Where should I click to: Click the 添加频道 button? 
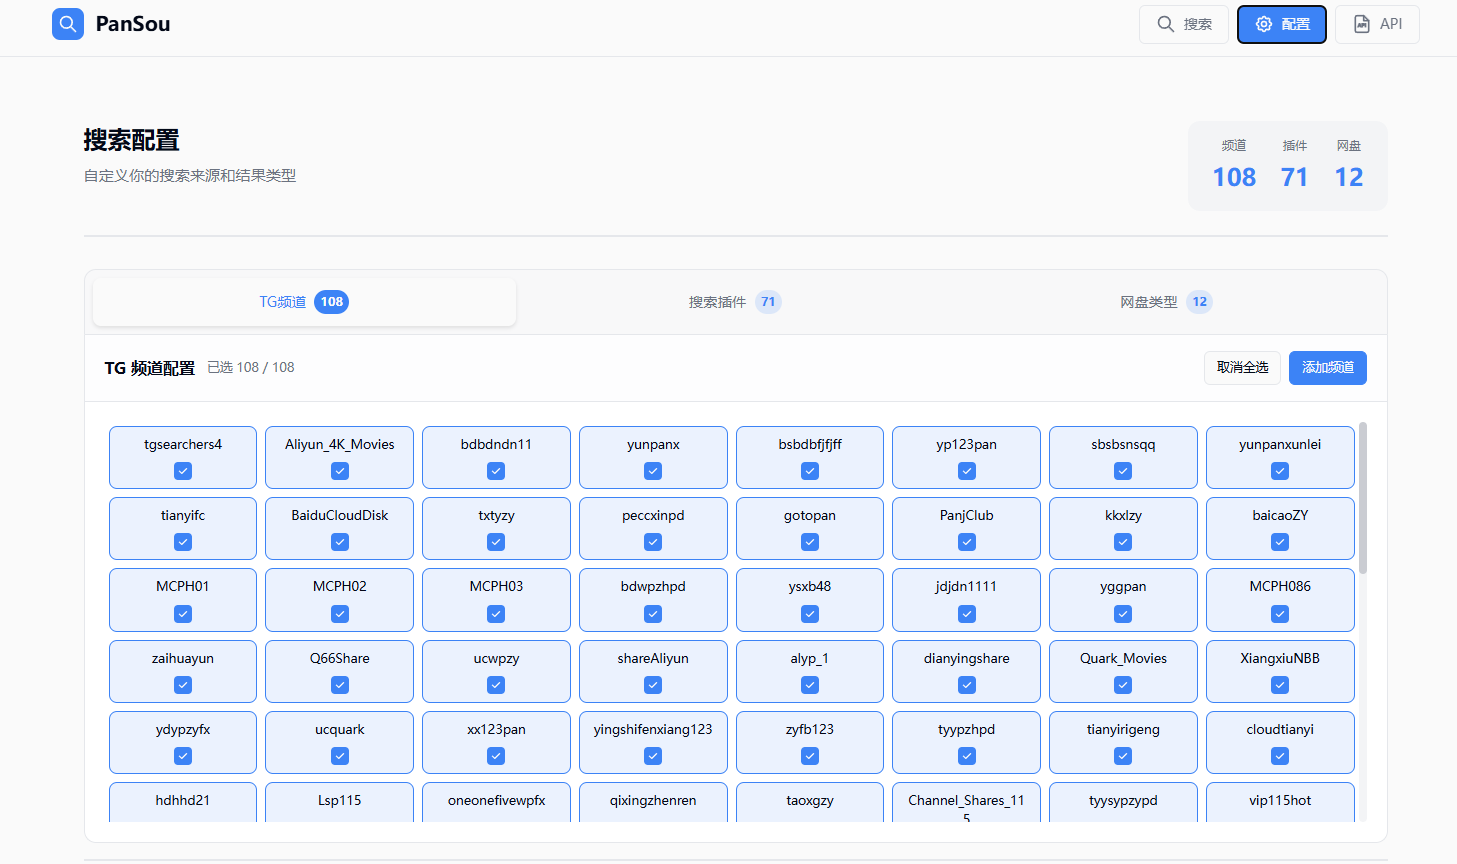1327,368
